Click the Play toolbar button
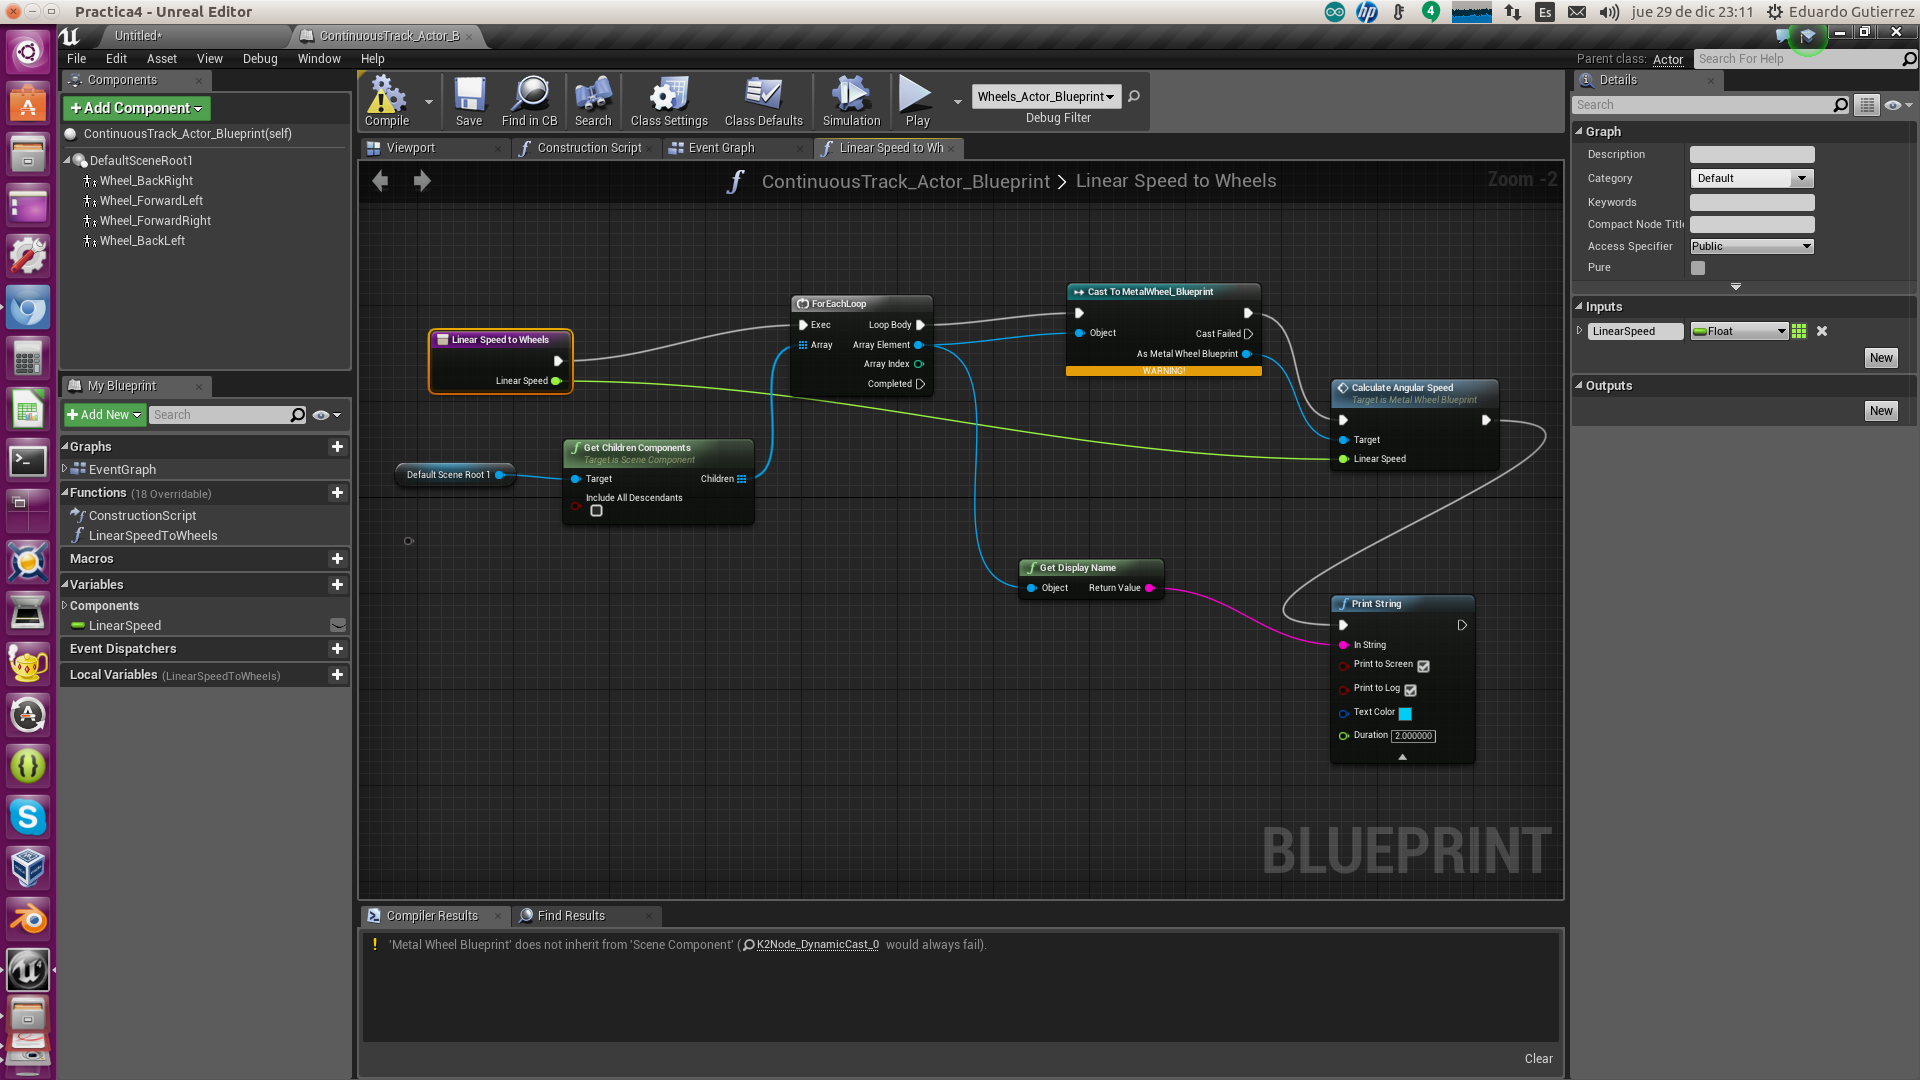The image size is (1920, 1080). (917, 101)
